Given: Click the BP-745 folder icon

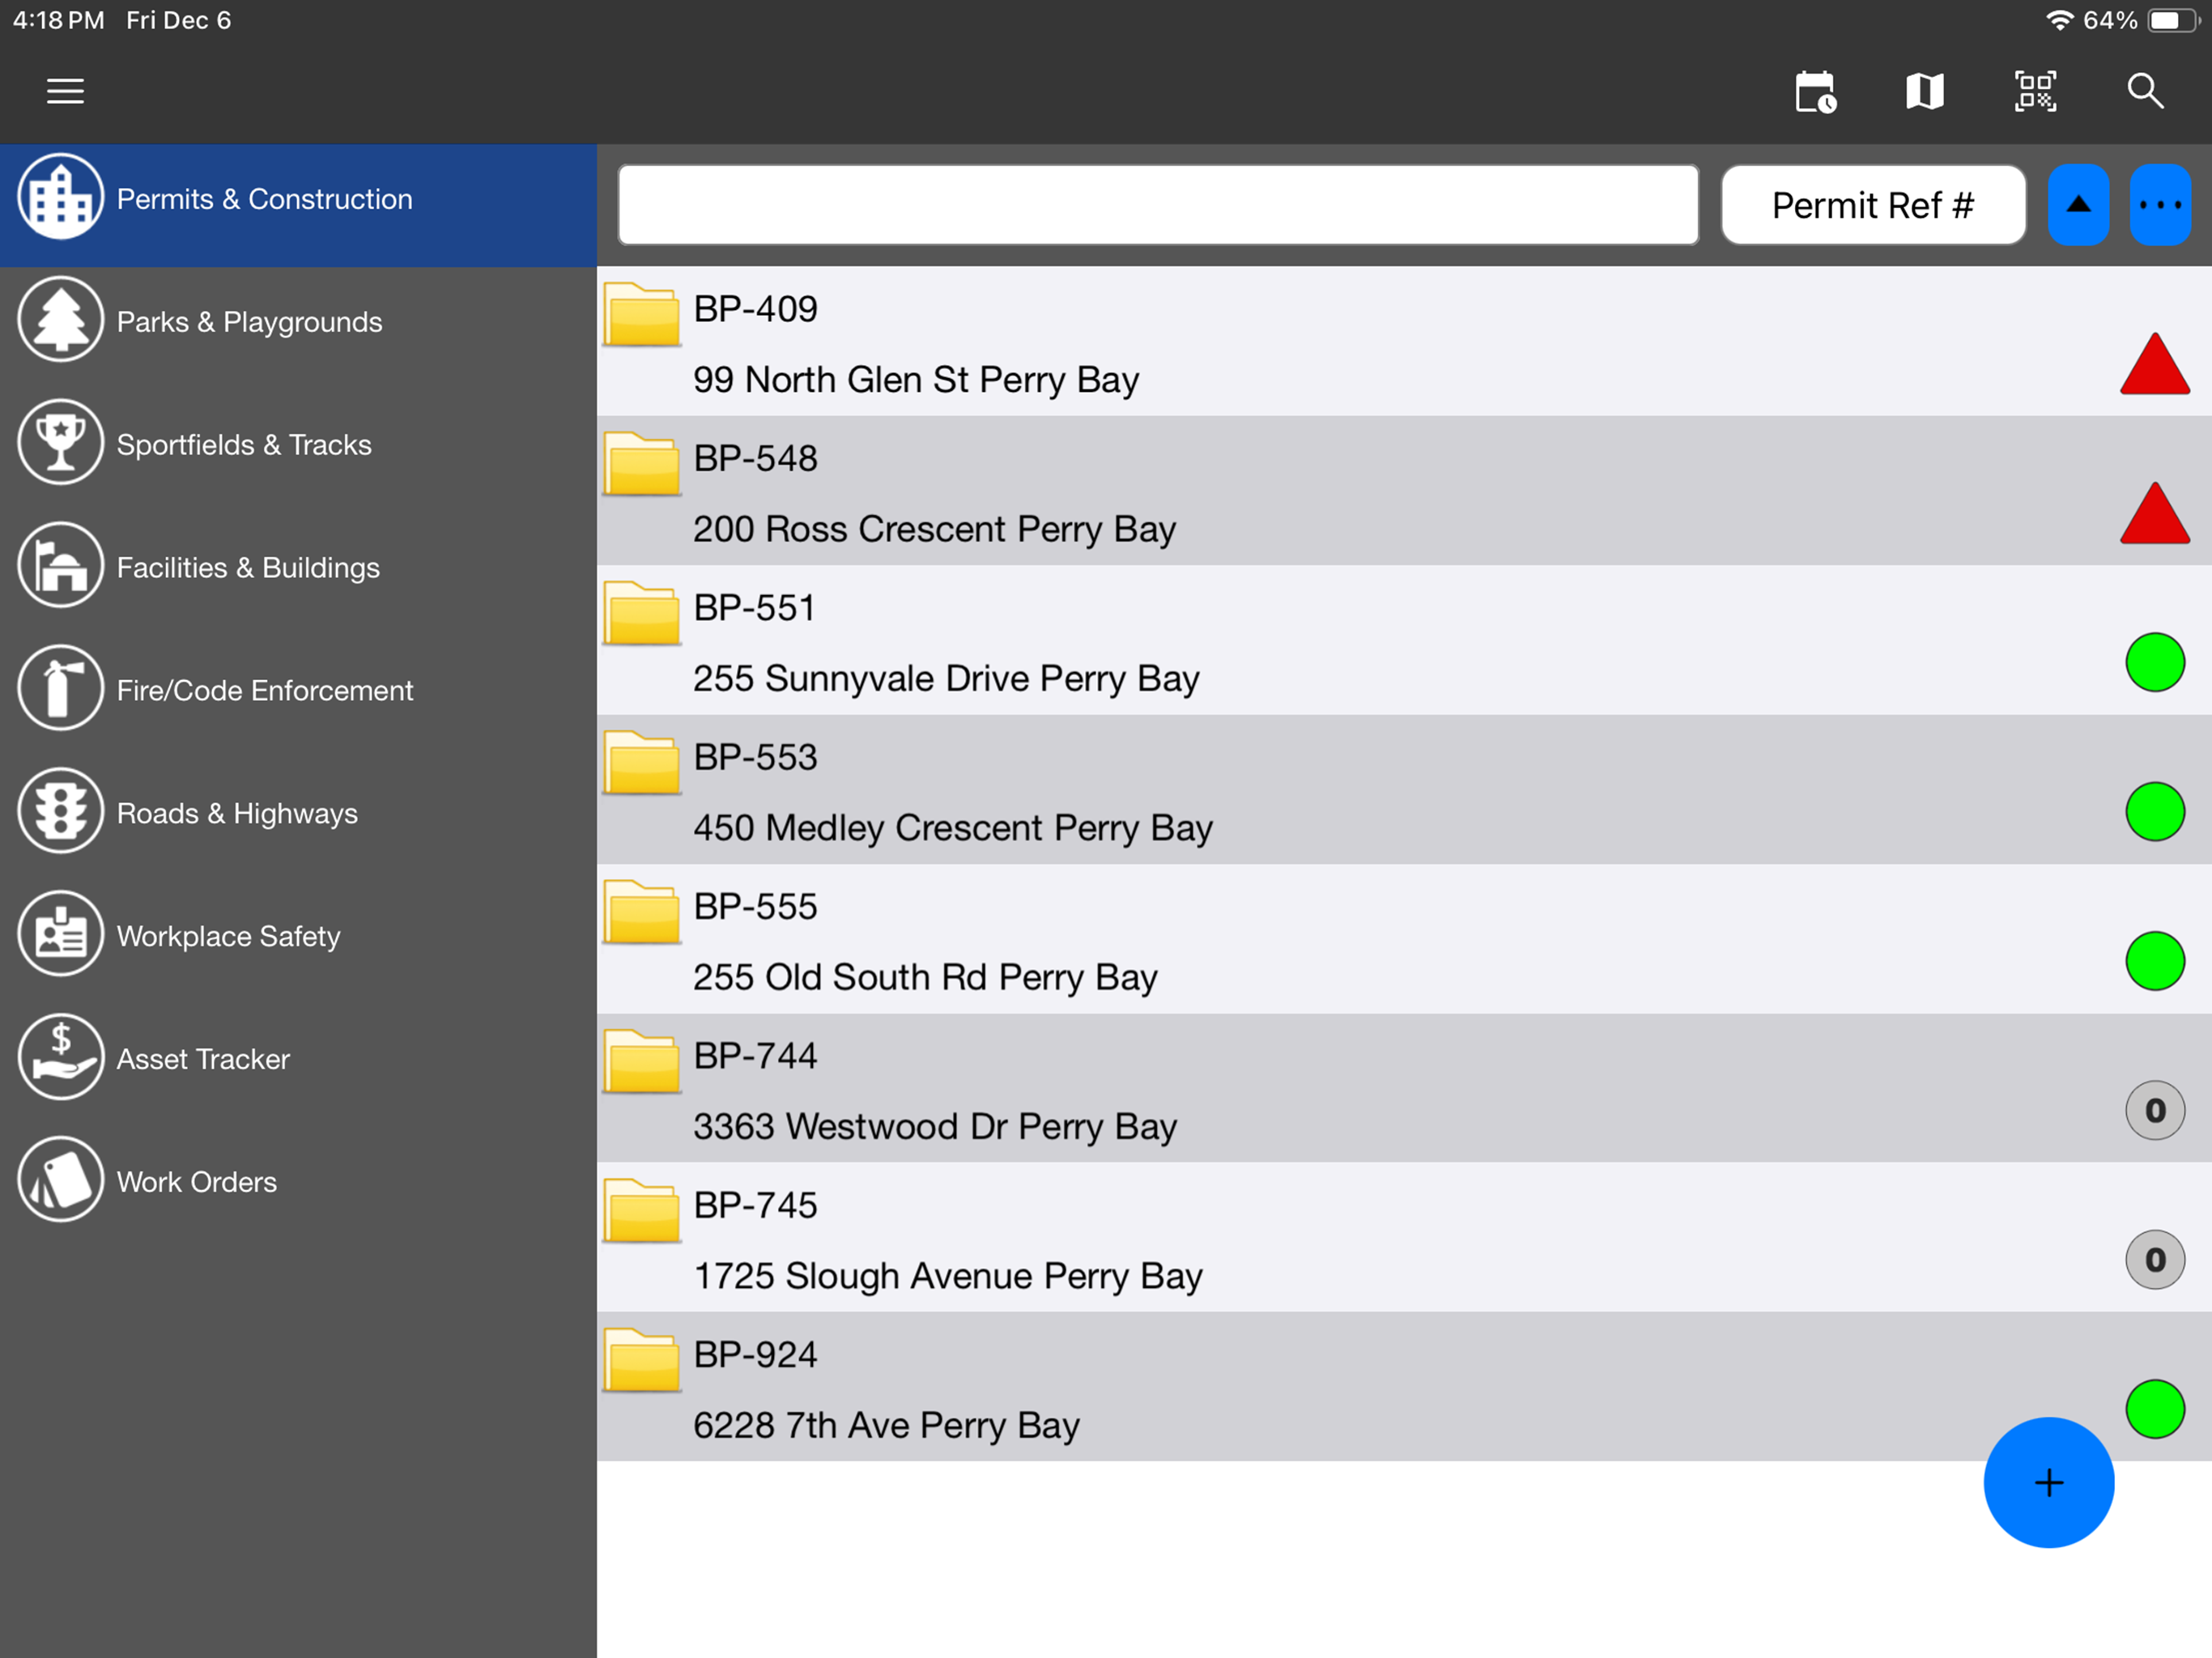Looking at the screenshot, I should point(642,1210).
